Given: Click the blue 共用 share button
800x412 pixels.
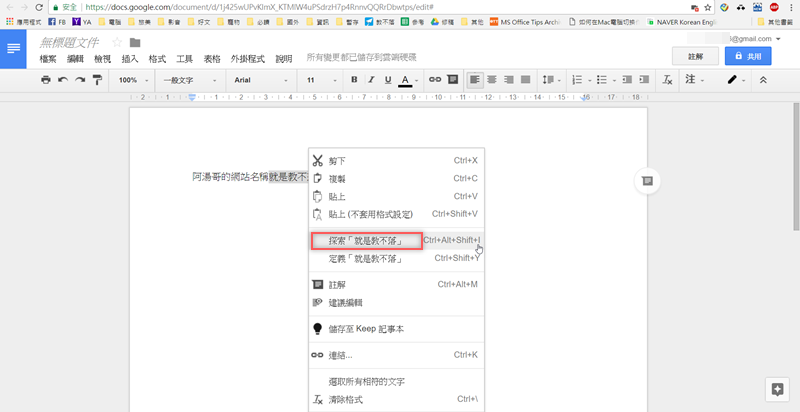Looking at the screenshot, I should (x=754, y=57).
